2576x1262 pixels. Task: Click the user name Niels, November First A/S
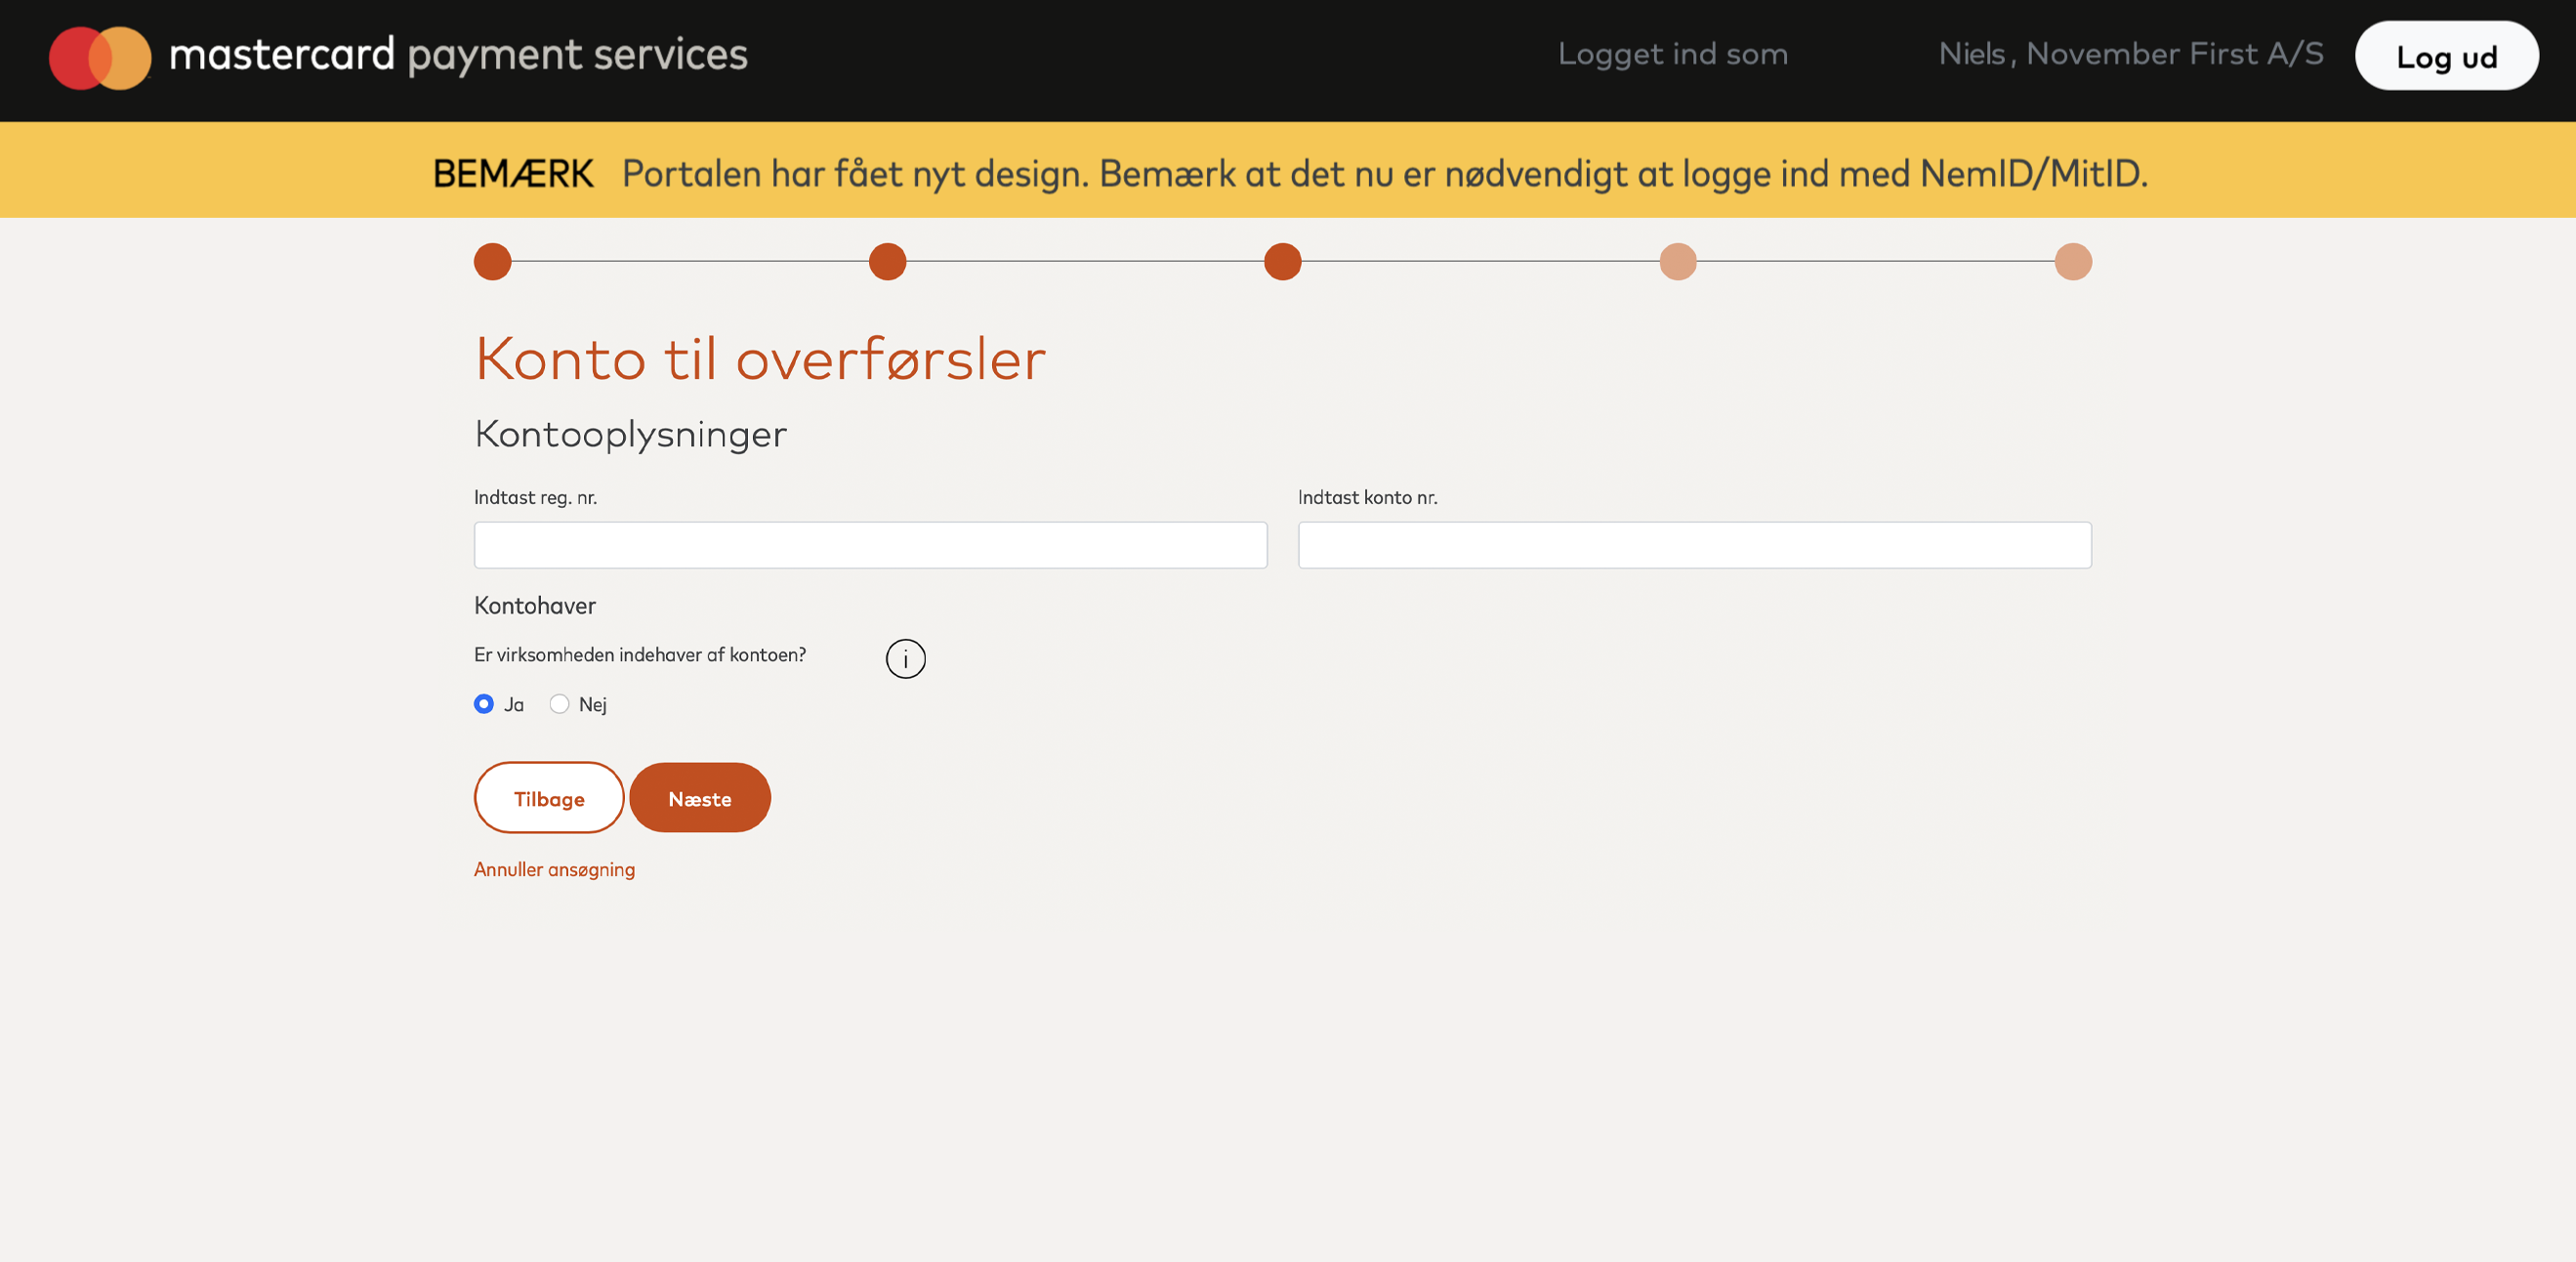click(x=2131, y=54)
